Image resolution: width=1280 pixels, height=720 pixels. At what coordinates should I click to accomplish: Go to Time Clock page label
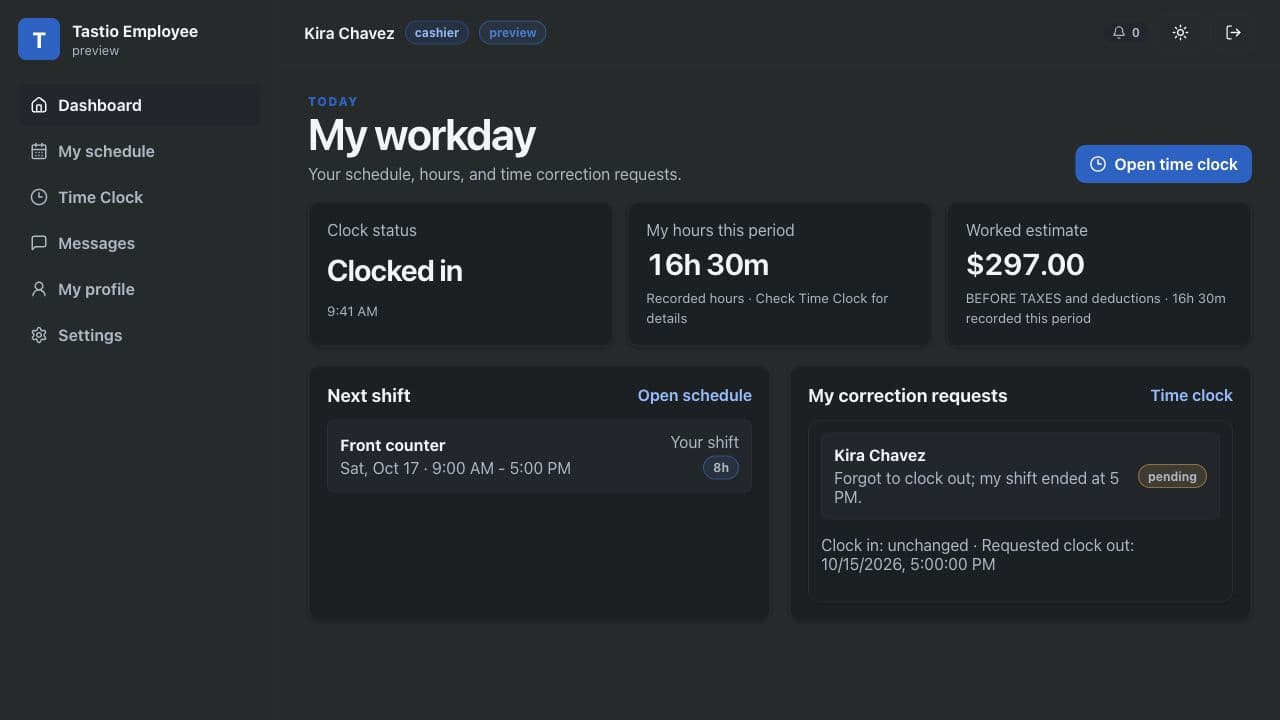coord(100,197)
